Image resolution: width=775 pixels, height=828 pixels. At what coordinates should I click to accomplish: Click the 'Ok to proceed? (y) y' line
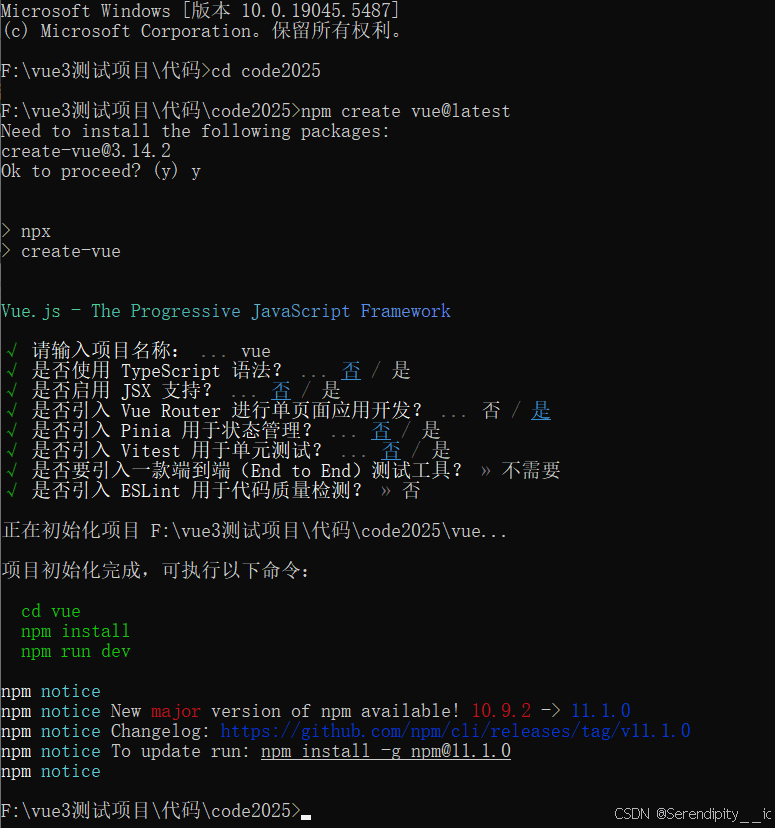[101, 171]
